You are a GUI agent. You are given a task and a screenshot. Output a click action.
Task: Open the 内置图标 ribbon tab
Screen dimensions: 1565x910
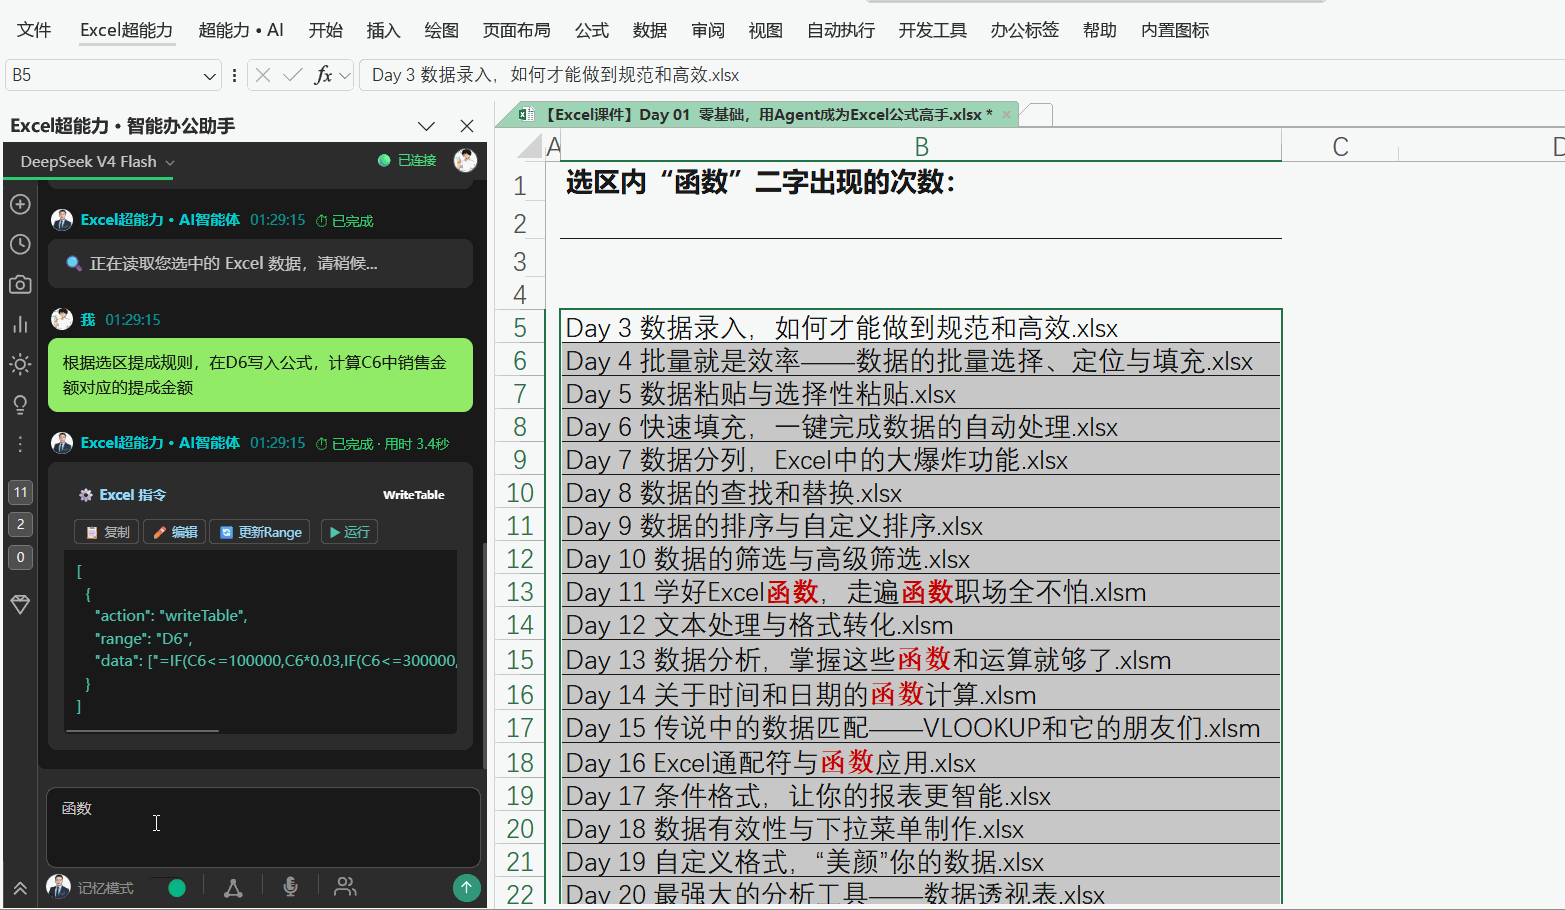click(1175, 30)
